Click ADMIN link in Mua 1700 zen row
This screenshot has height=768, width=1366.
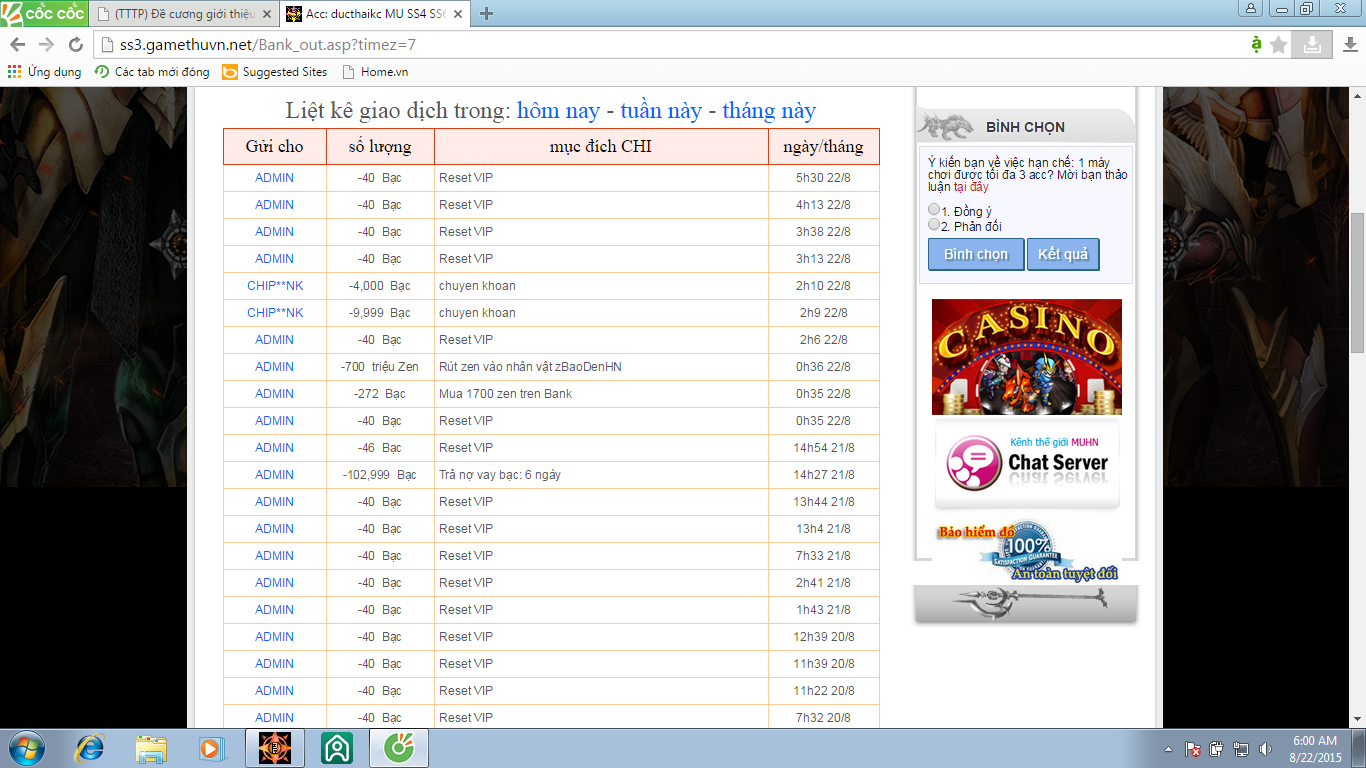coord(274,394)
